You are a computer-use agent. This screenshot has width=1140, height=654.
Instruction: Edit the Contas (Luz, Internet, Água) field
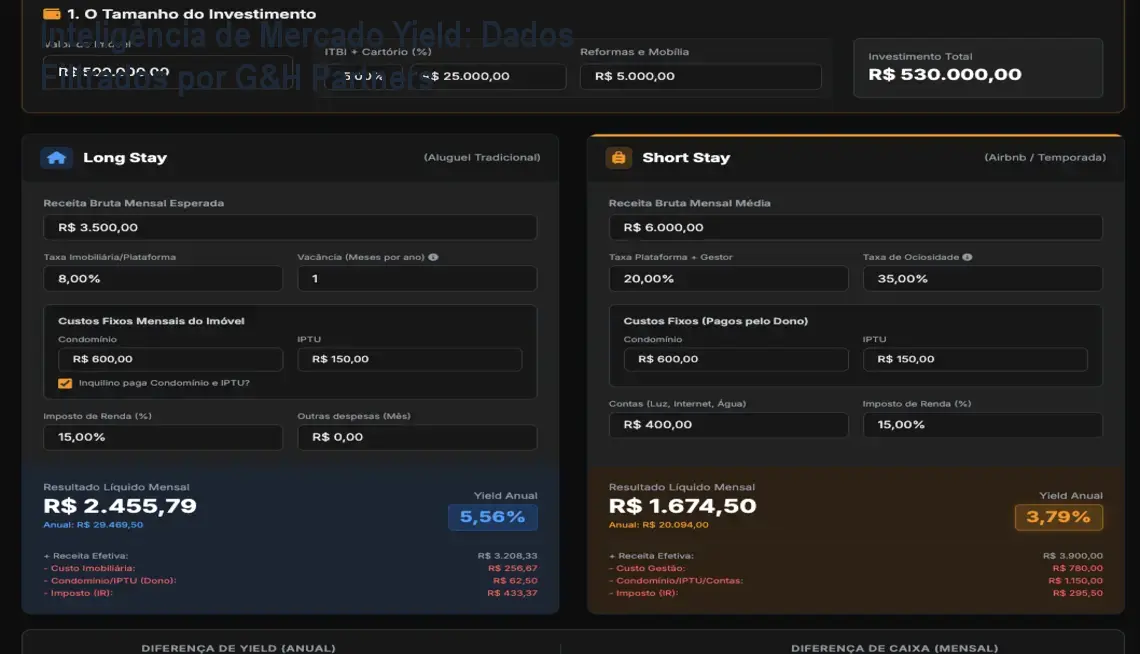click(x=728, y=424)
